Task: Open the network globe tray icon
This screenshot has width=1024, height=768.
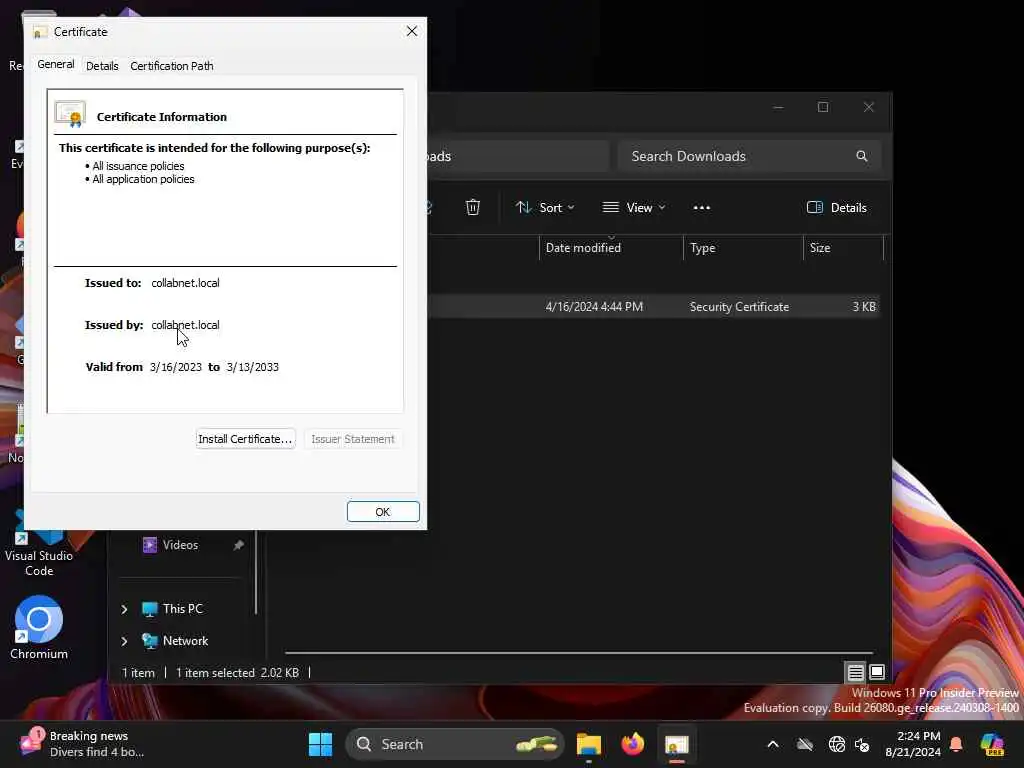Action: click(x=837, y=744)
